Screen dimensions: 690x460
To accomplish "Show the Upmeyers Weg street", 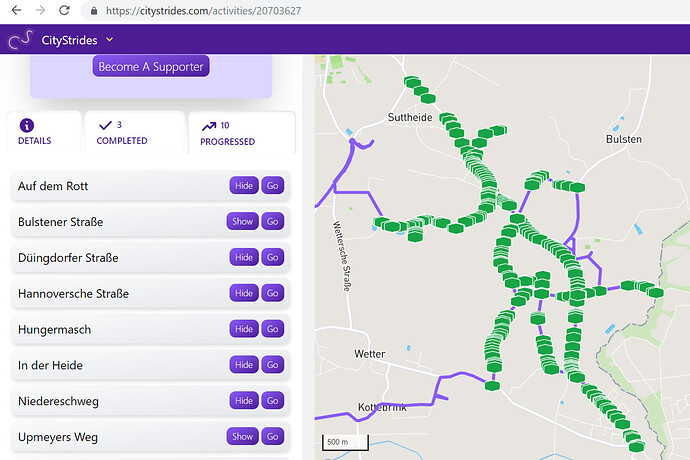I will click(242, 437).
